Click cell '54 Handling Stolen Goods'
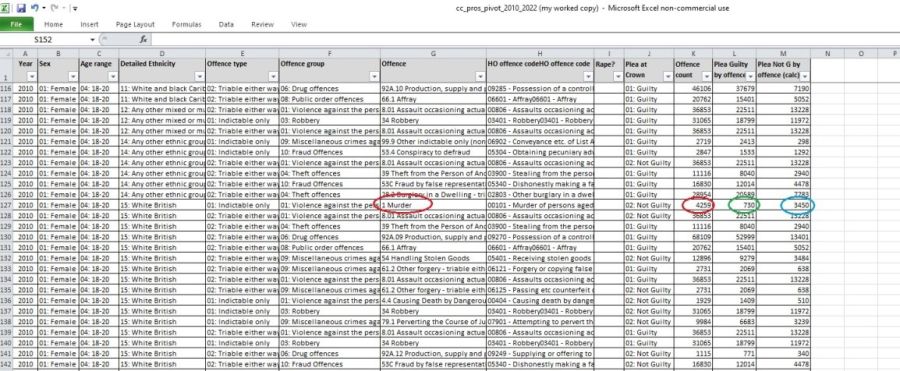 coord(433,258)
